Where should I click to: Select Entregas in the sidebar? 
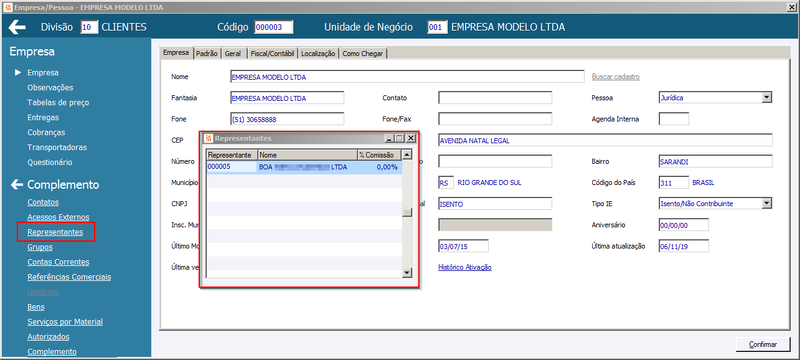coord(43,117)
